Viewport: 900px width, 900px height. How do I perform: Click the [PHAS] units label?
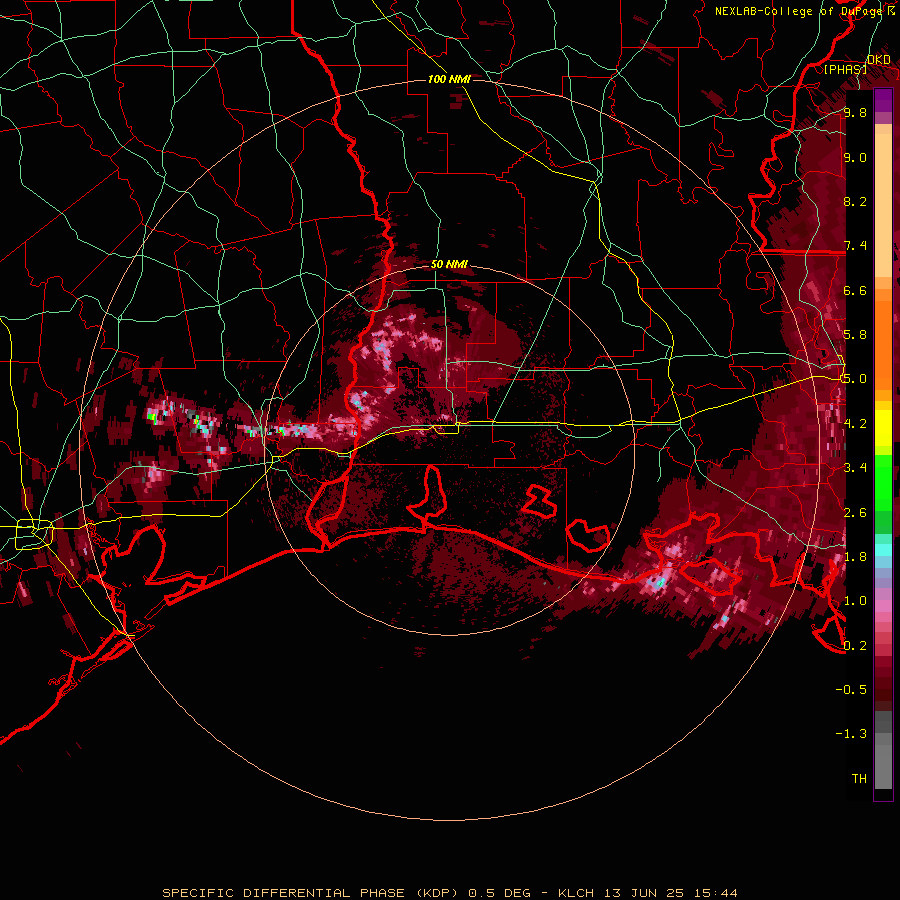[x=845, y=69]
